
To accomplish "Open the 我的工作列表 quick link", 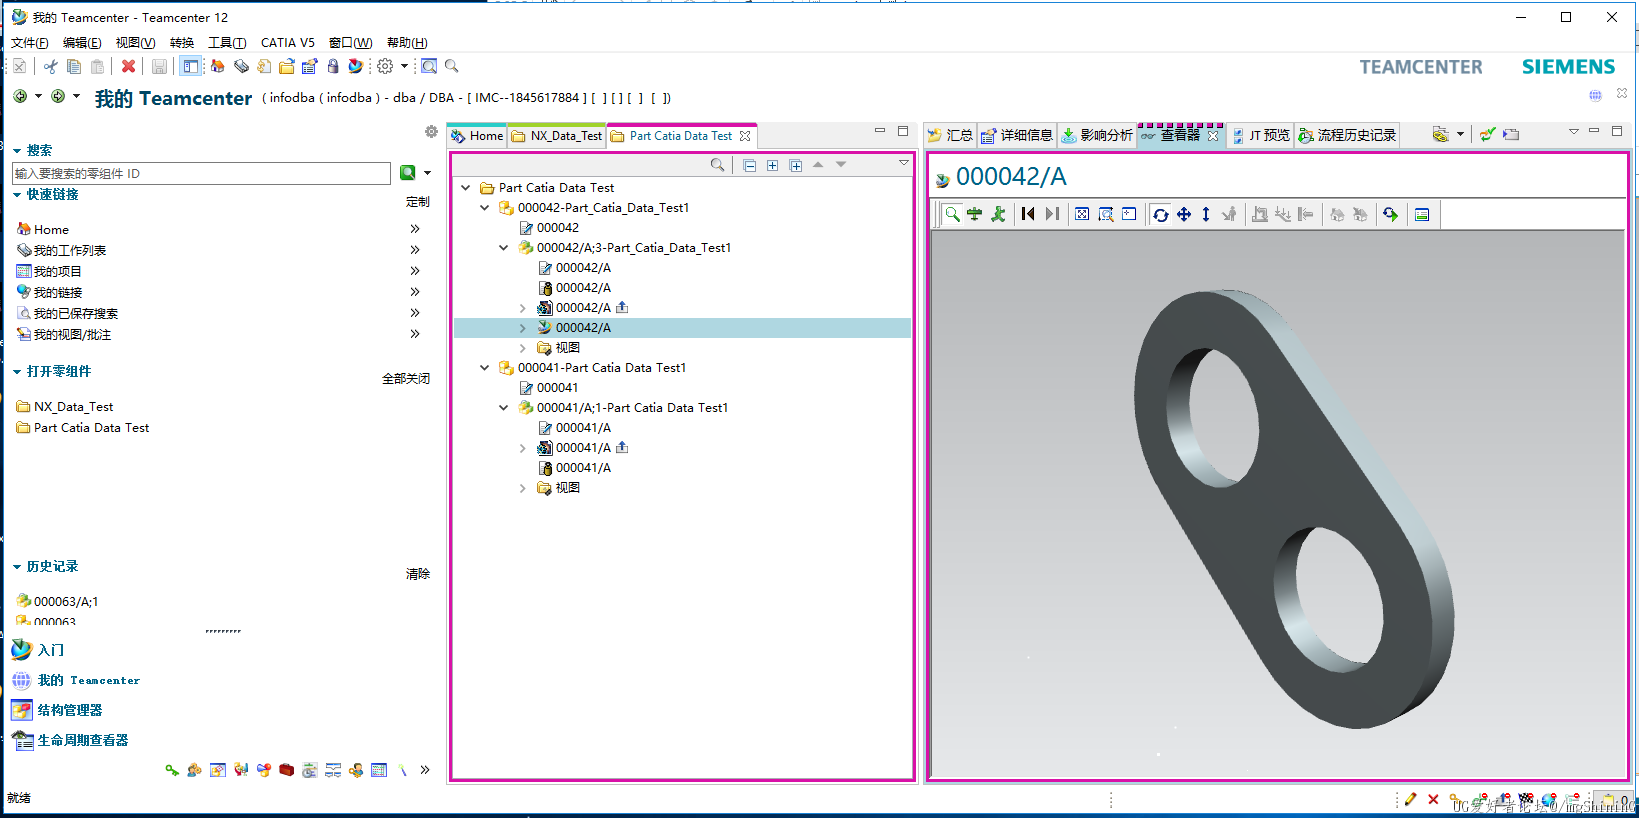I will coord(70,251).
